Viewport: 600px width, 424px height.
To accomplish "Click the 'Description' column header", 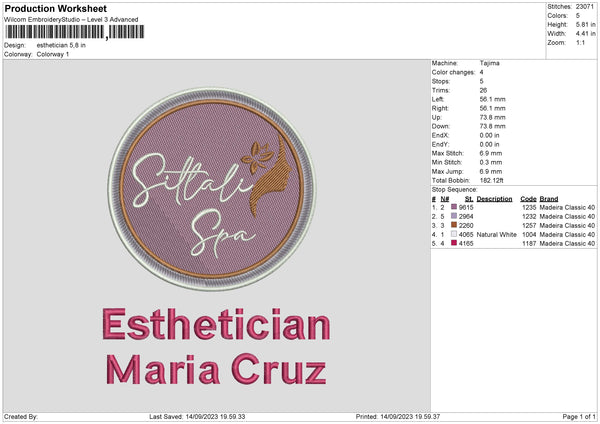I will [494, 199].
